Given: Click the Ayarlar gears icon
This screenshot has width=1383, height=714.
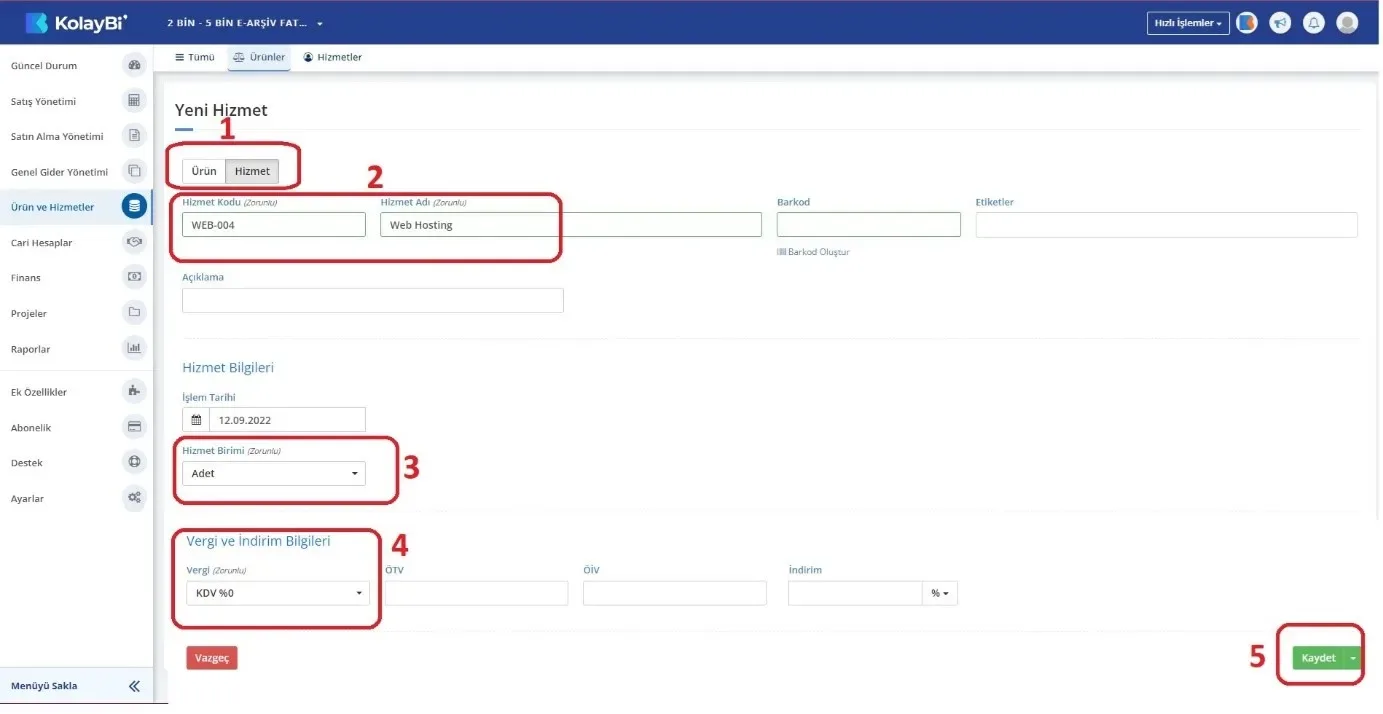Looking at the screenshot, I should tap(134, 498).
